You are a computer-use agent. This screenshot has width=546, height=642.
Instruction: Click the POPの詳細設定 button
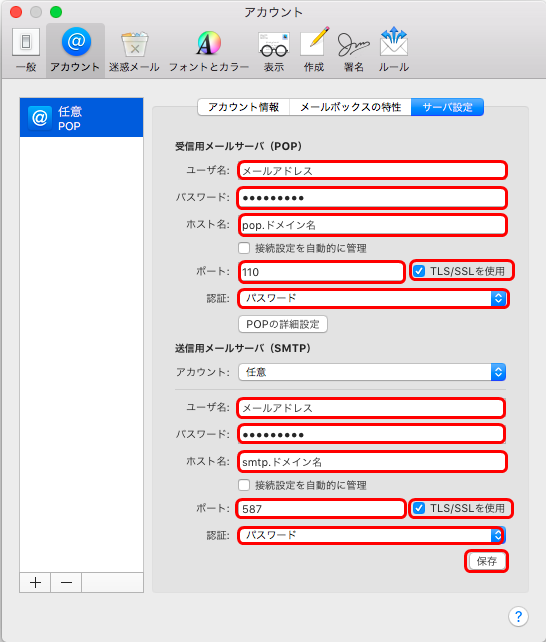[x=283, y=324]
